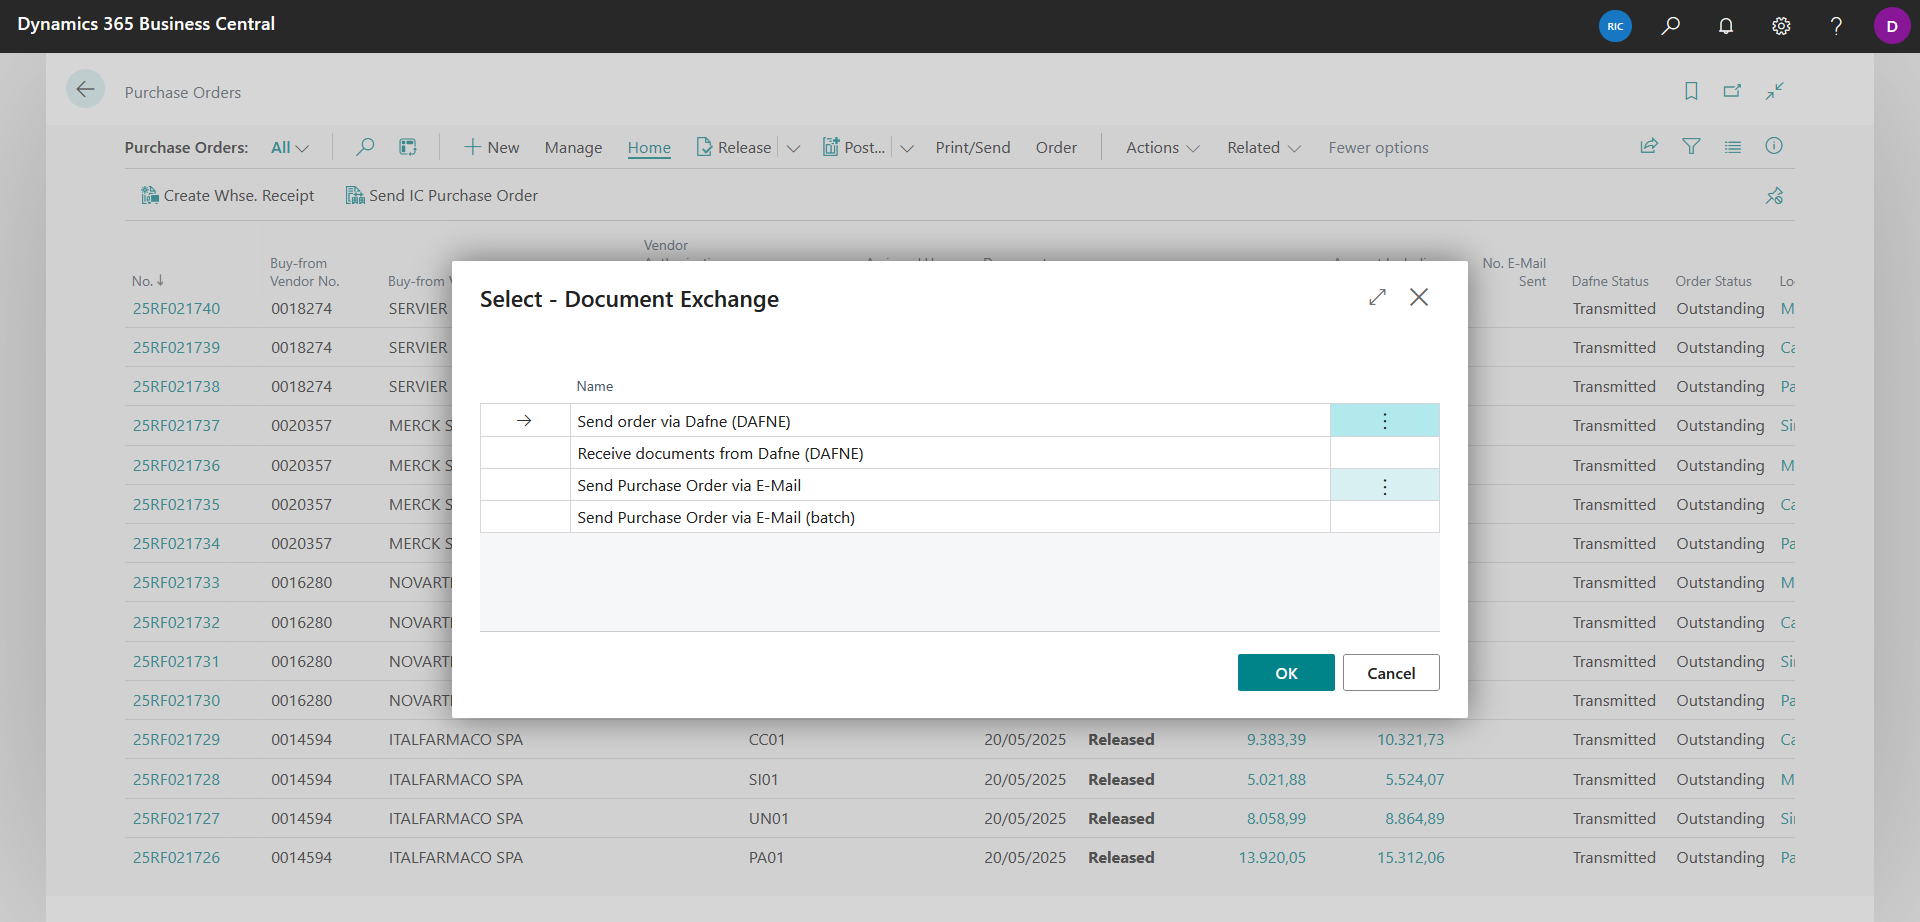Click the Dafne Status column header

pyautogui.click(x=1610, y=281)
